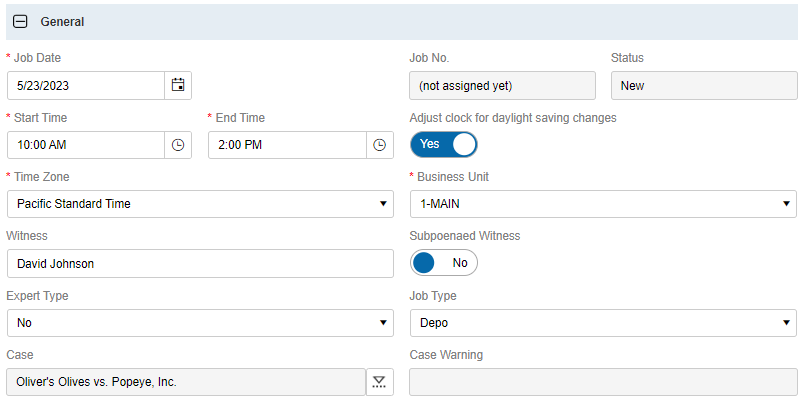Open the Job Type dropdown
This screenshot has height=415, width=805.
pos(603,323)
